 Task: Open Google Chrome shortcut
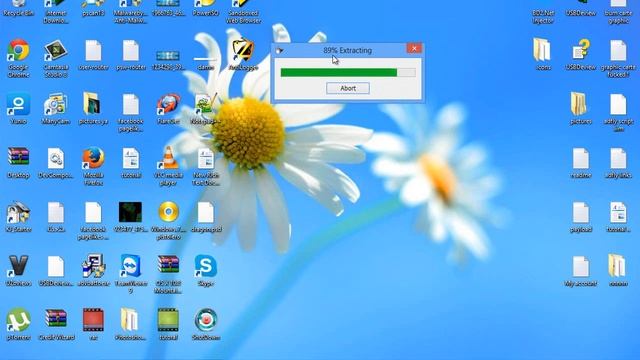click(18, 58)
